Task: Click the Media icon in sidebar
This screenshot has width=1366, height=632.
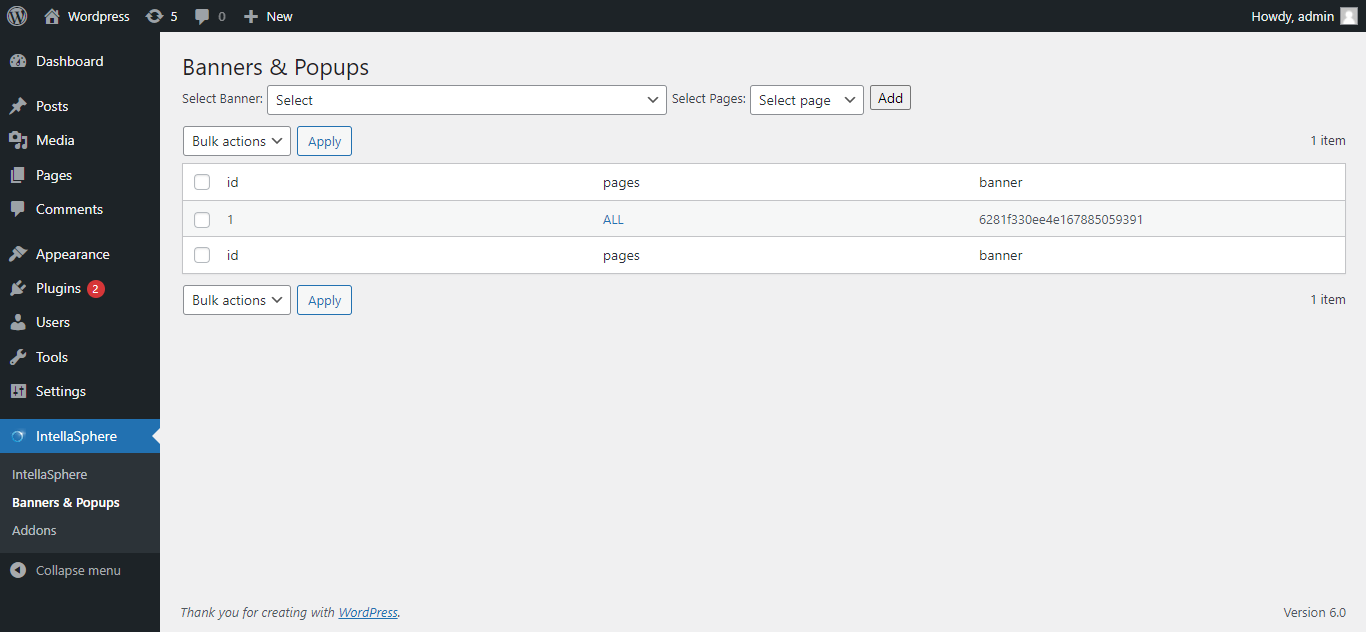Action: [18, 140]
